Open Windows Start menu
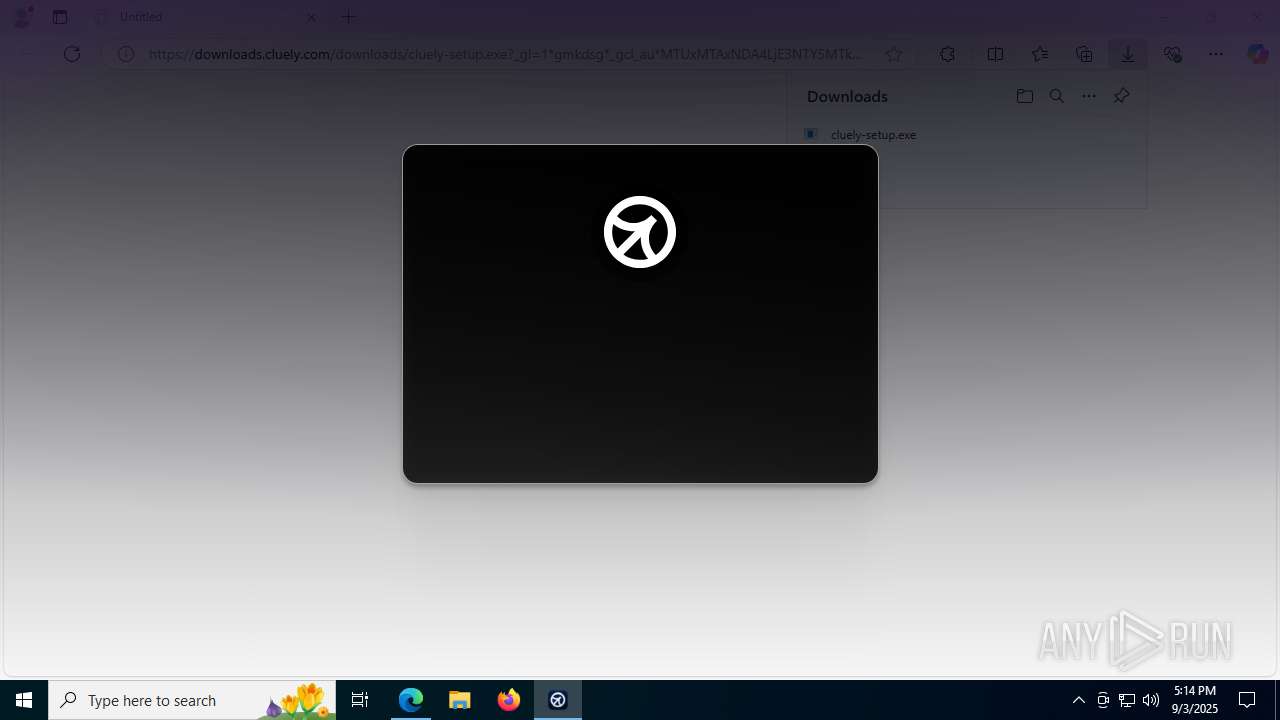Image resolution: width=1280 pixels, height=720 pixels. pos(24,700)
